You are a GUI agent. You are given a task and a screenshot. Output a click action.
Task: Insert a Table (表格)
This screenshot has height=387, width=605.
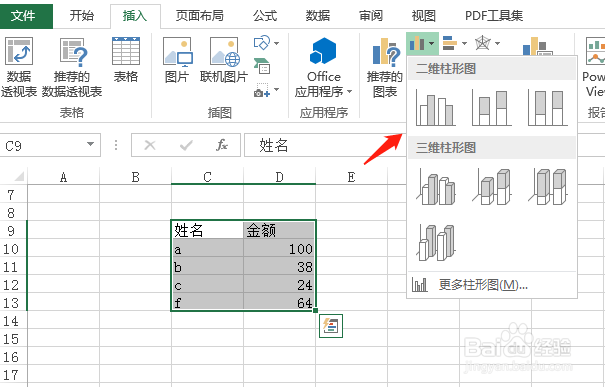point(126,61)
